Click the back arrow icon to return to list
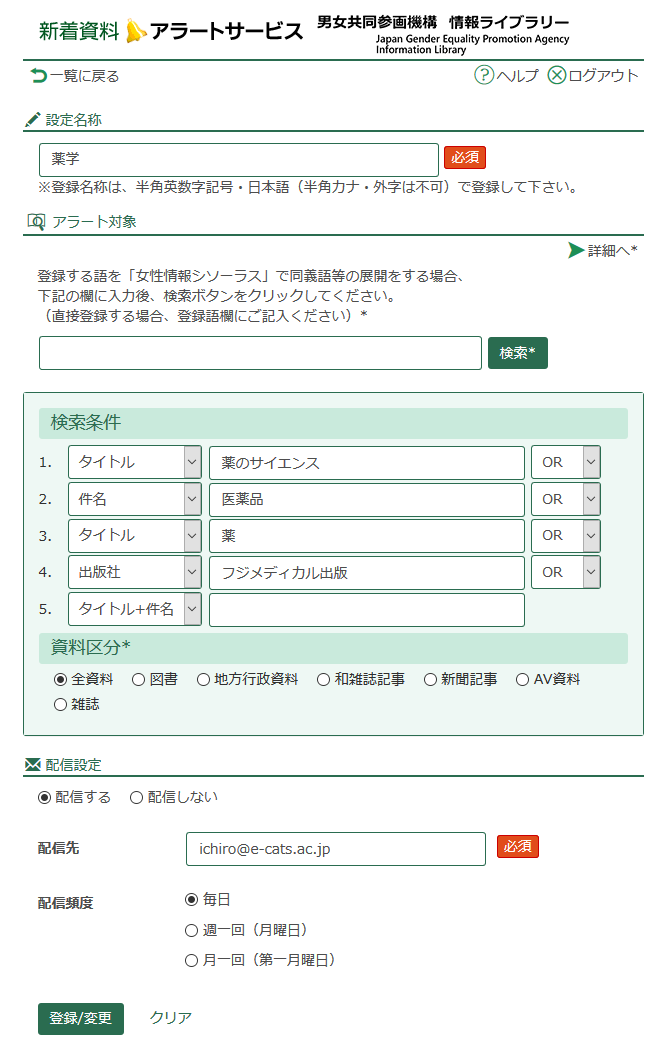The image size is (671, 1054). tap(39, 76)
